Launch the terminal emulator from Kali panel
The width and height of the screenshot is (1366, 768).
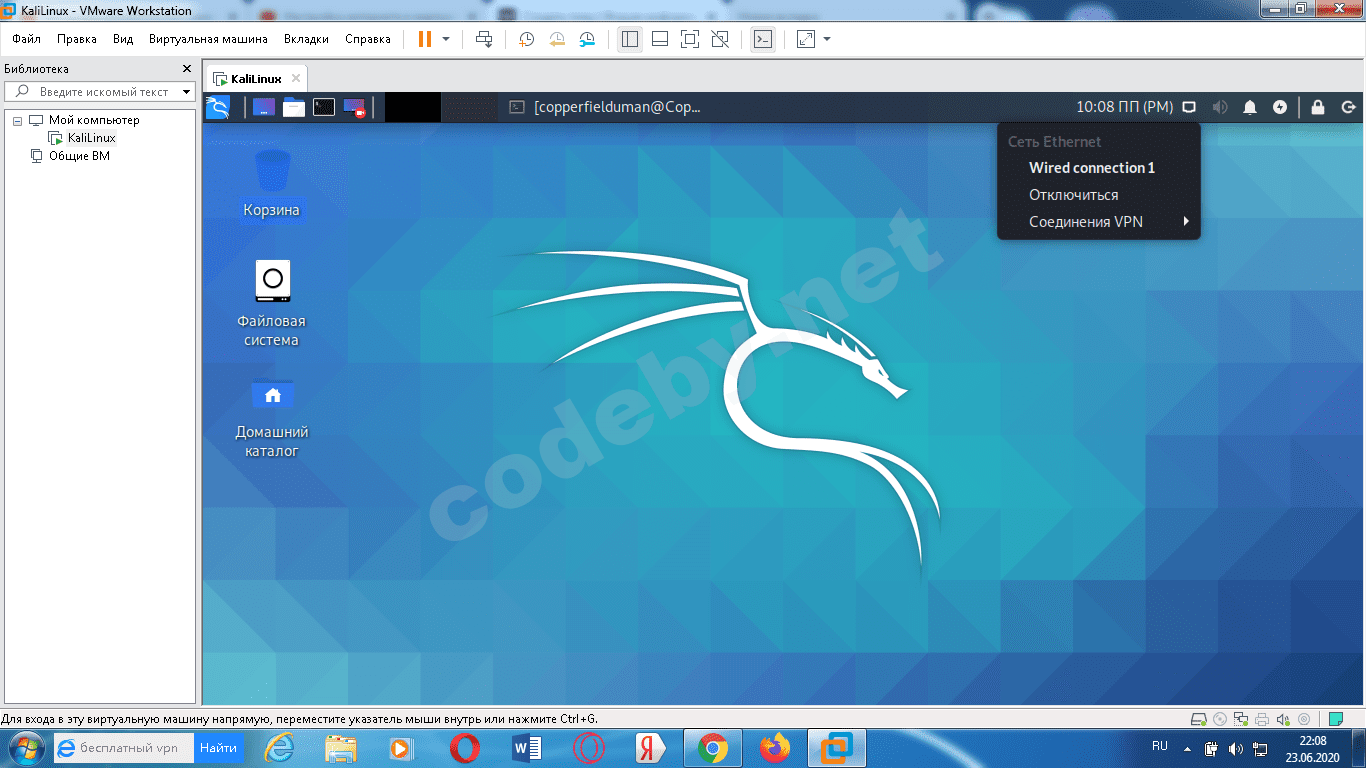(324, 107)
